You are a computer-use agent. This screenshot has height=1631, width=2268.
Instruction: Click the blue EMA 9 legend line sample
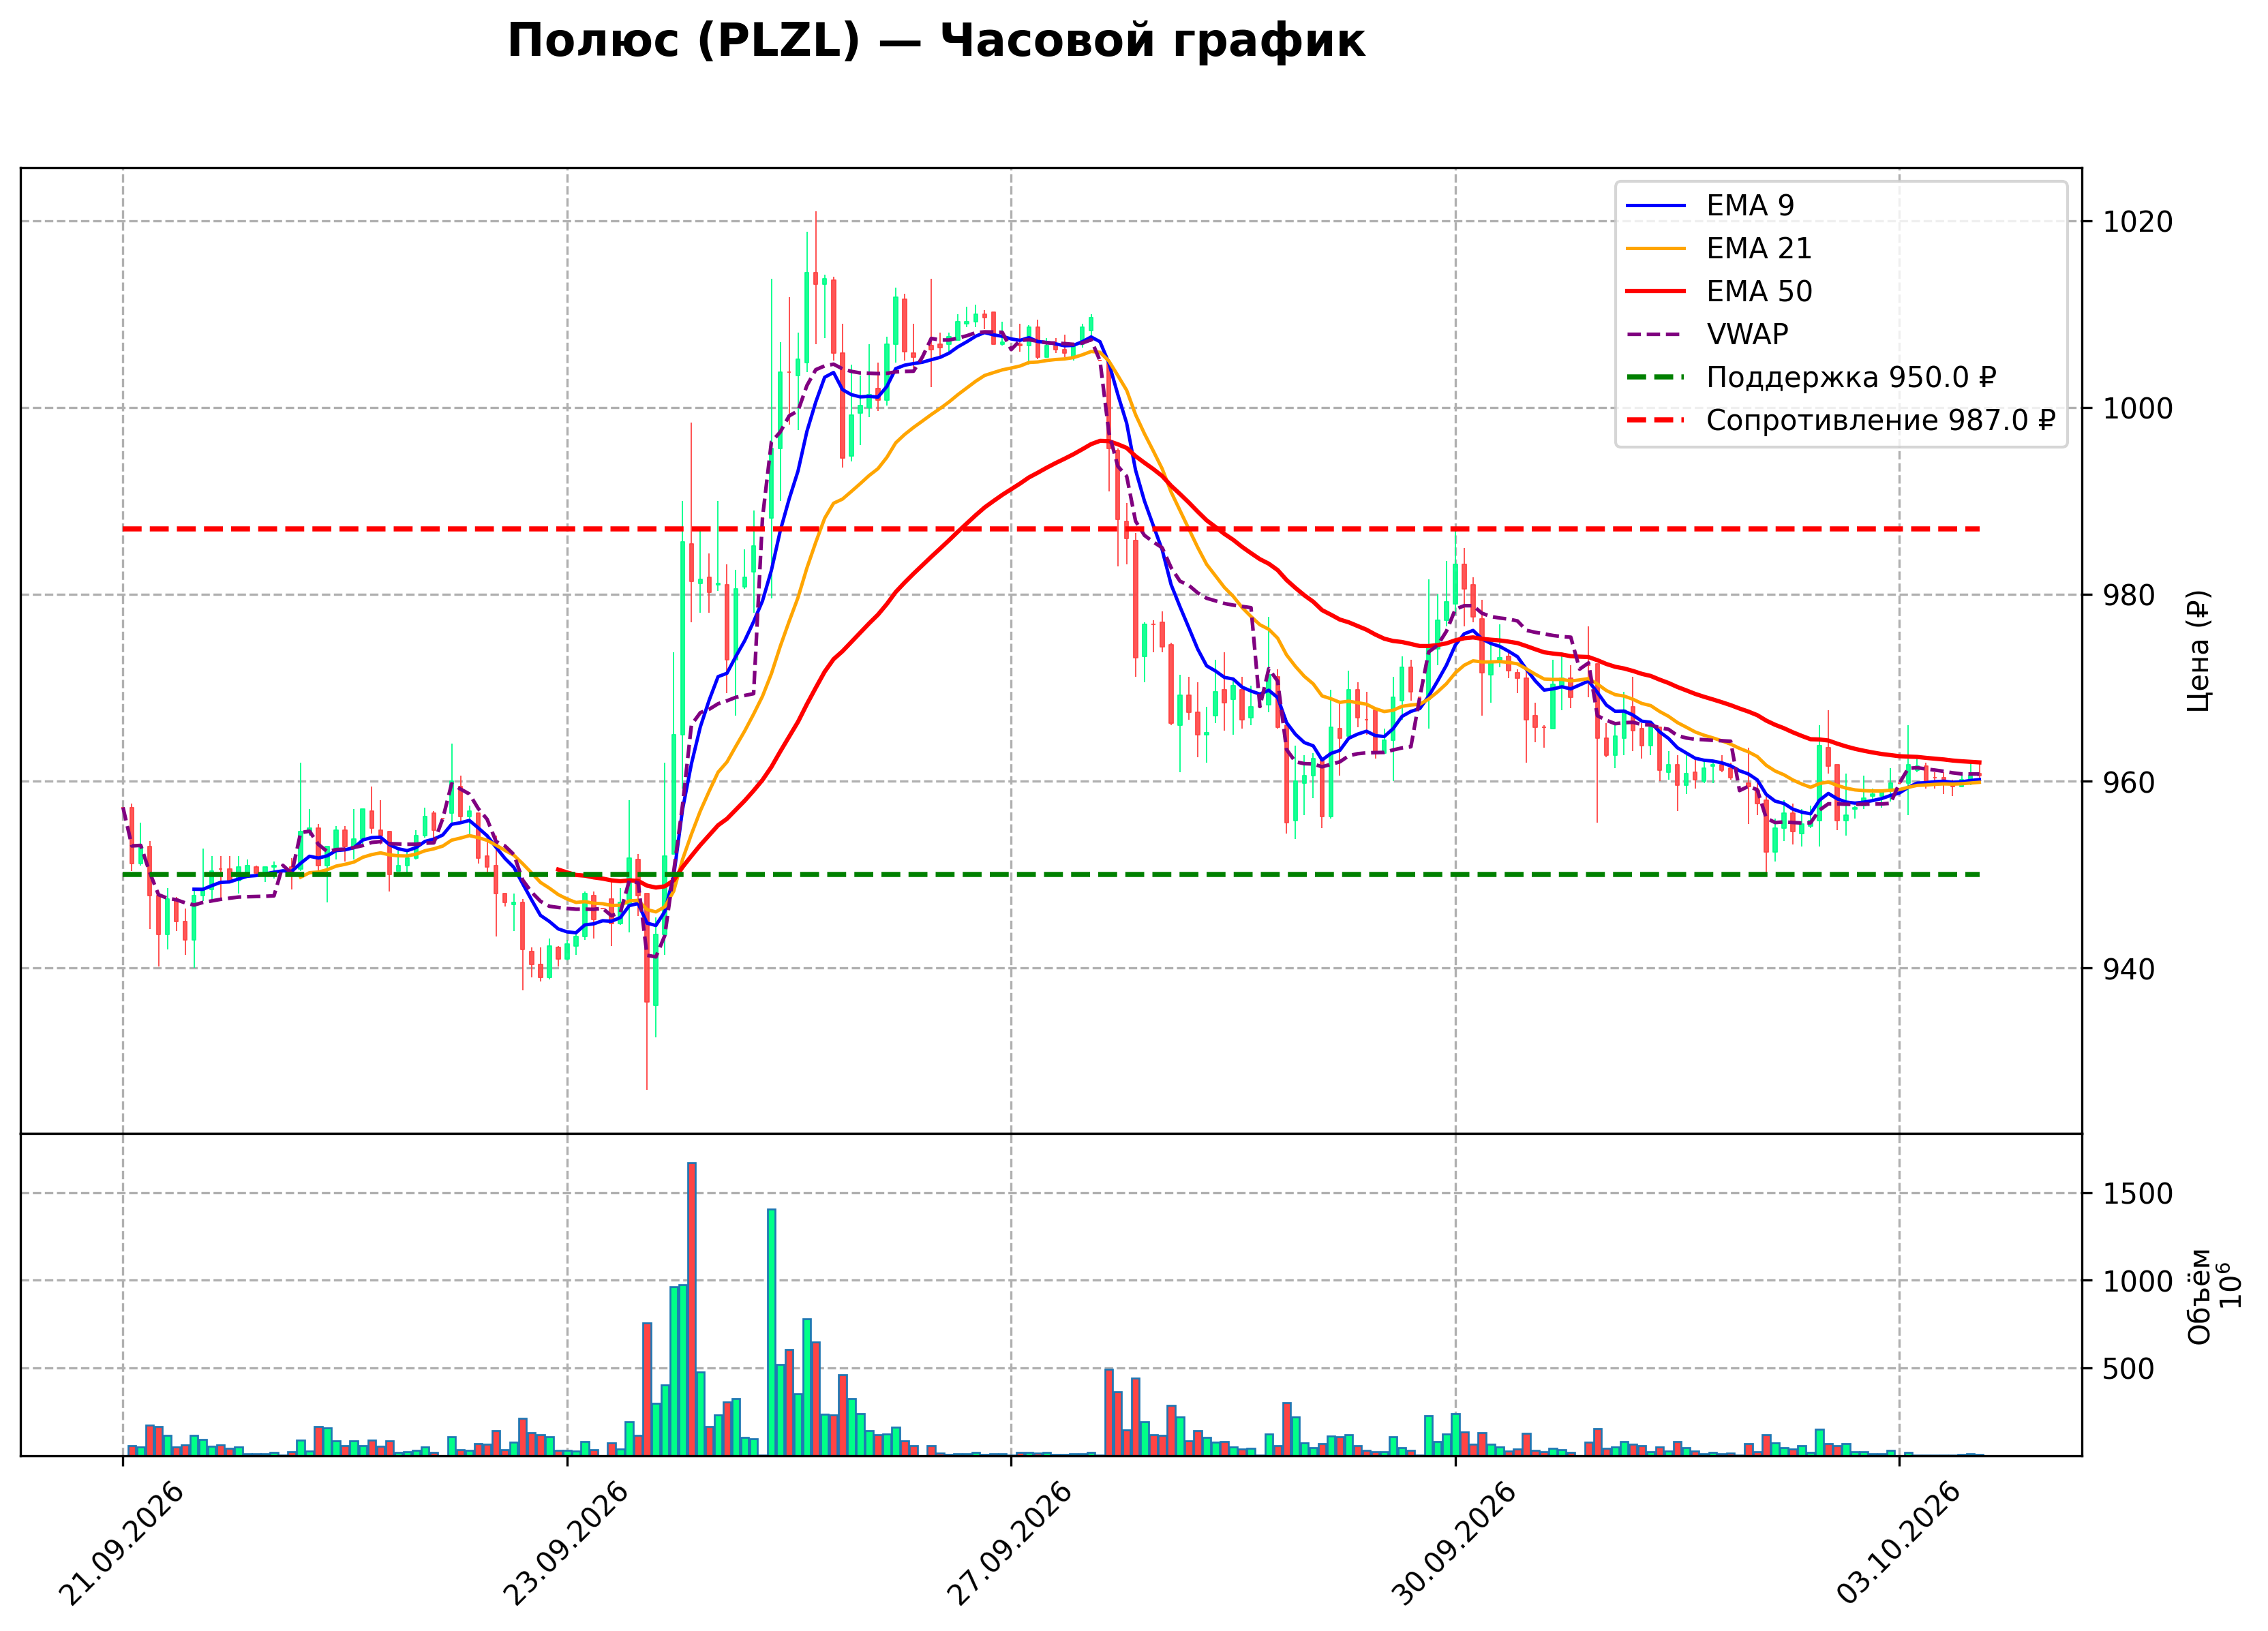(1656, 206)
